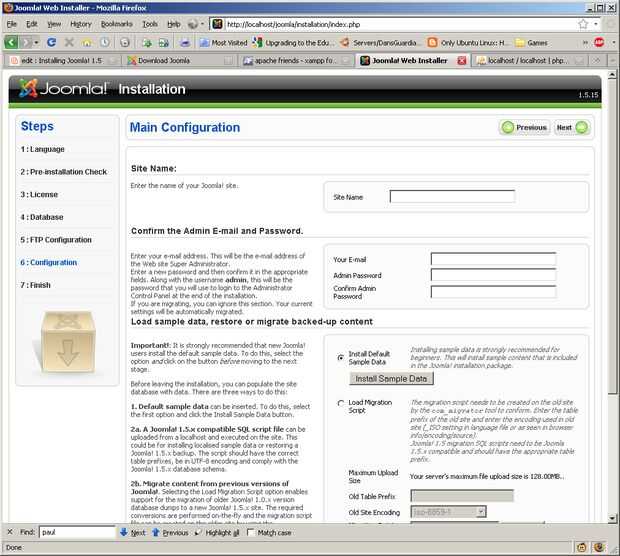This screenshot has width=620, height=556.
Task: Find Next with the down arrow
Action: [x=133, y=532]
